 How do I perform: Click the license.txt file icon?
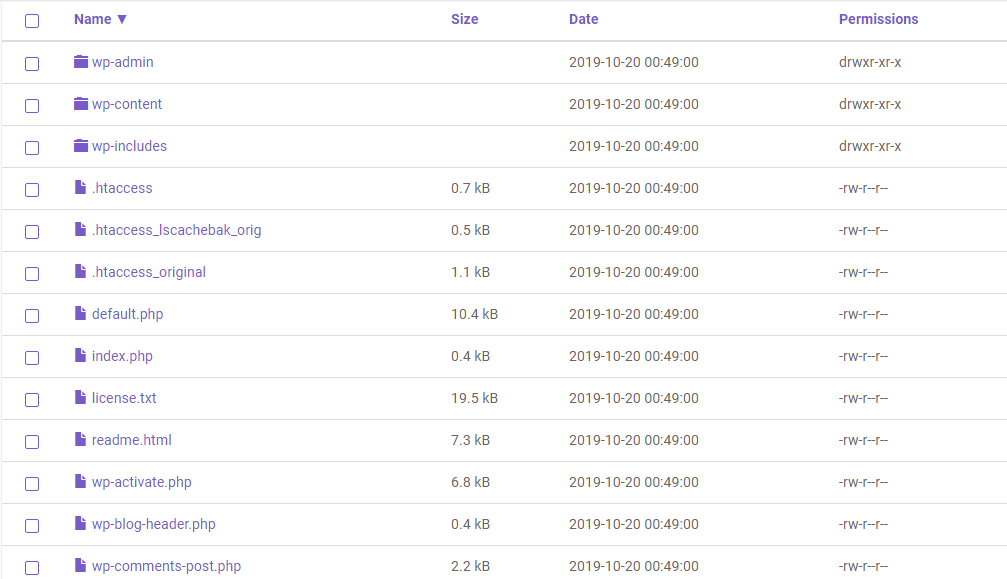80,397
